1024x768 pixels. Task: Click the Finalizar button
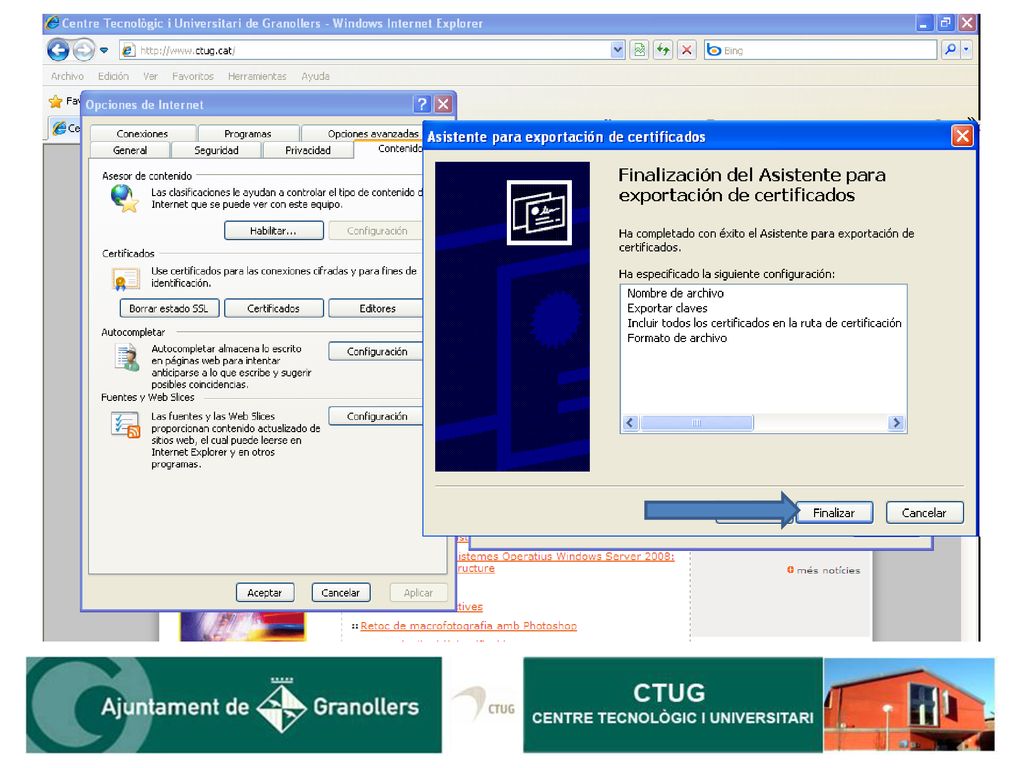pyautogui.click(x=834, y=513)
